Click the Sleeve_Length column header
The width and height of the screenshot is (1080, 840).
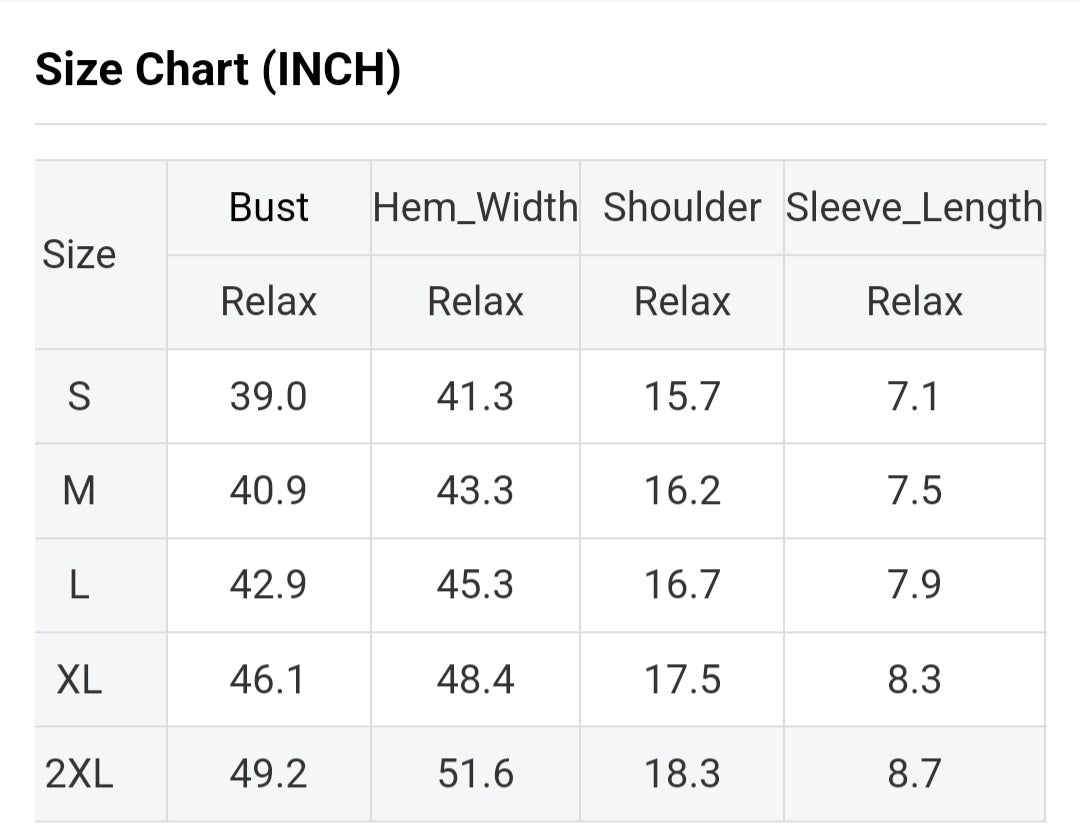point(914,208)
